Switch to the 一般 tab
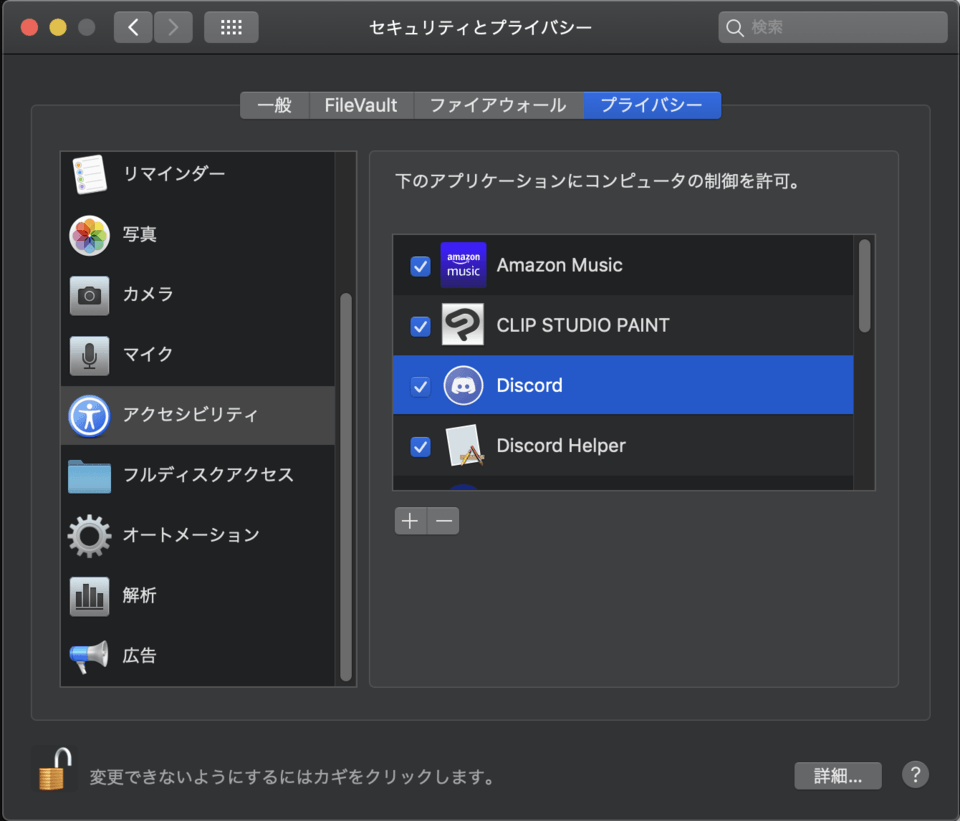This screenshot has height=821, width=960. (275, 106)
